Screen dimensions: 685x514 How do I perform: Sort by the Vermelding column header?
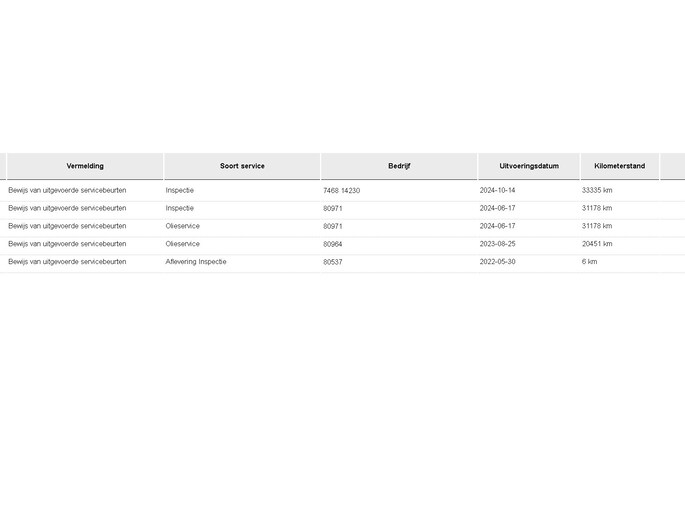85,166
